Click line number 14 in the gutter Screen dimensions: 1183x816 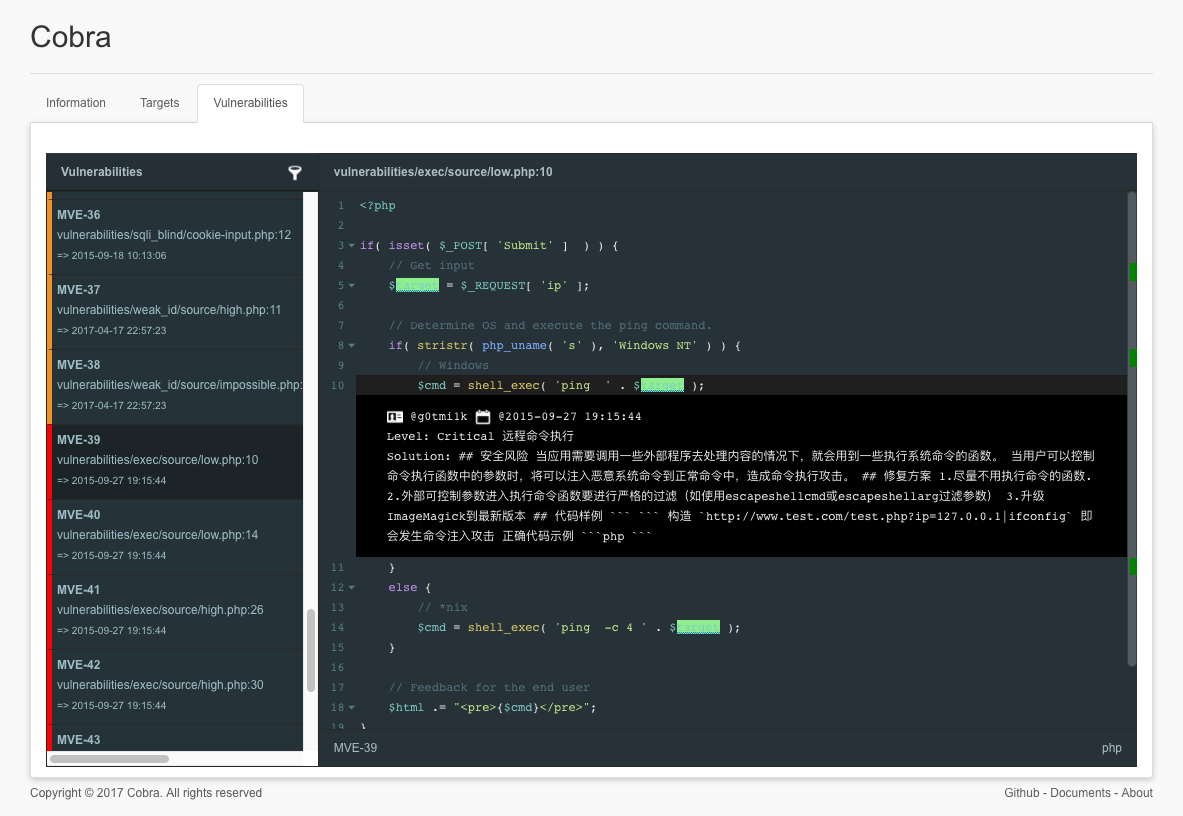[337, 627]
